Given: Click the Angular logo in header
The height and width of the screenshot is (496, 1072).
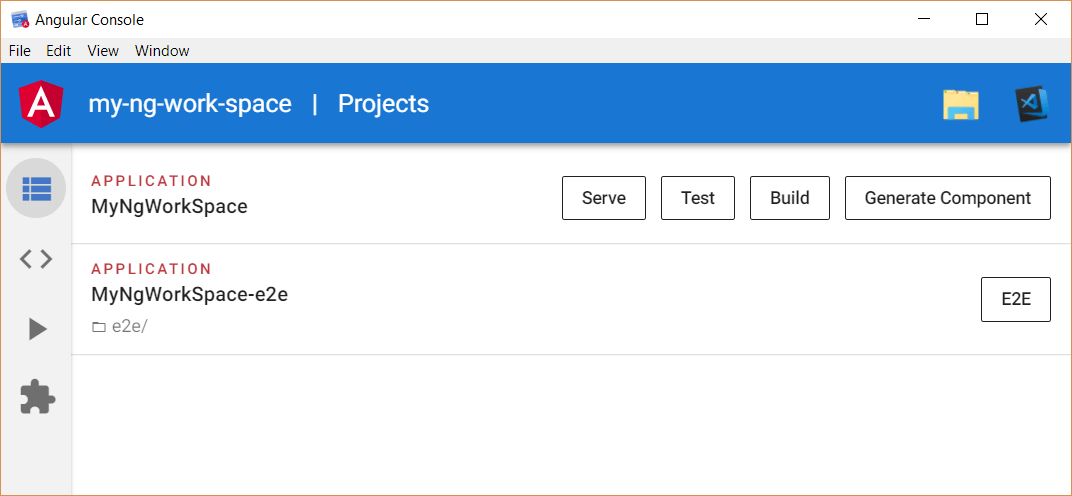Looking at the screenshot, I should click(x=42, y=104).
